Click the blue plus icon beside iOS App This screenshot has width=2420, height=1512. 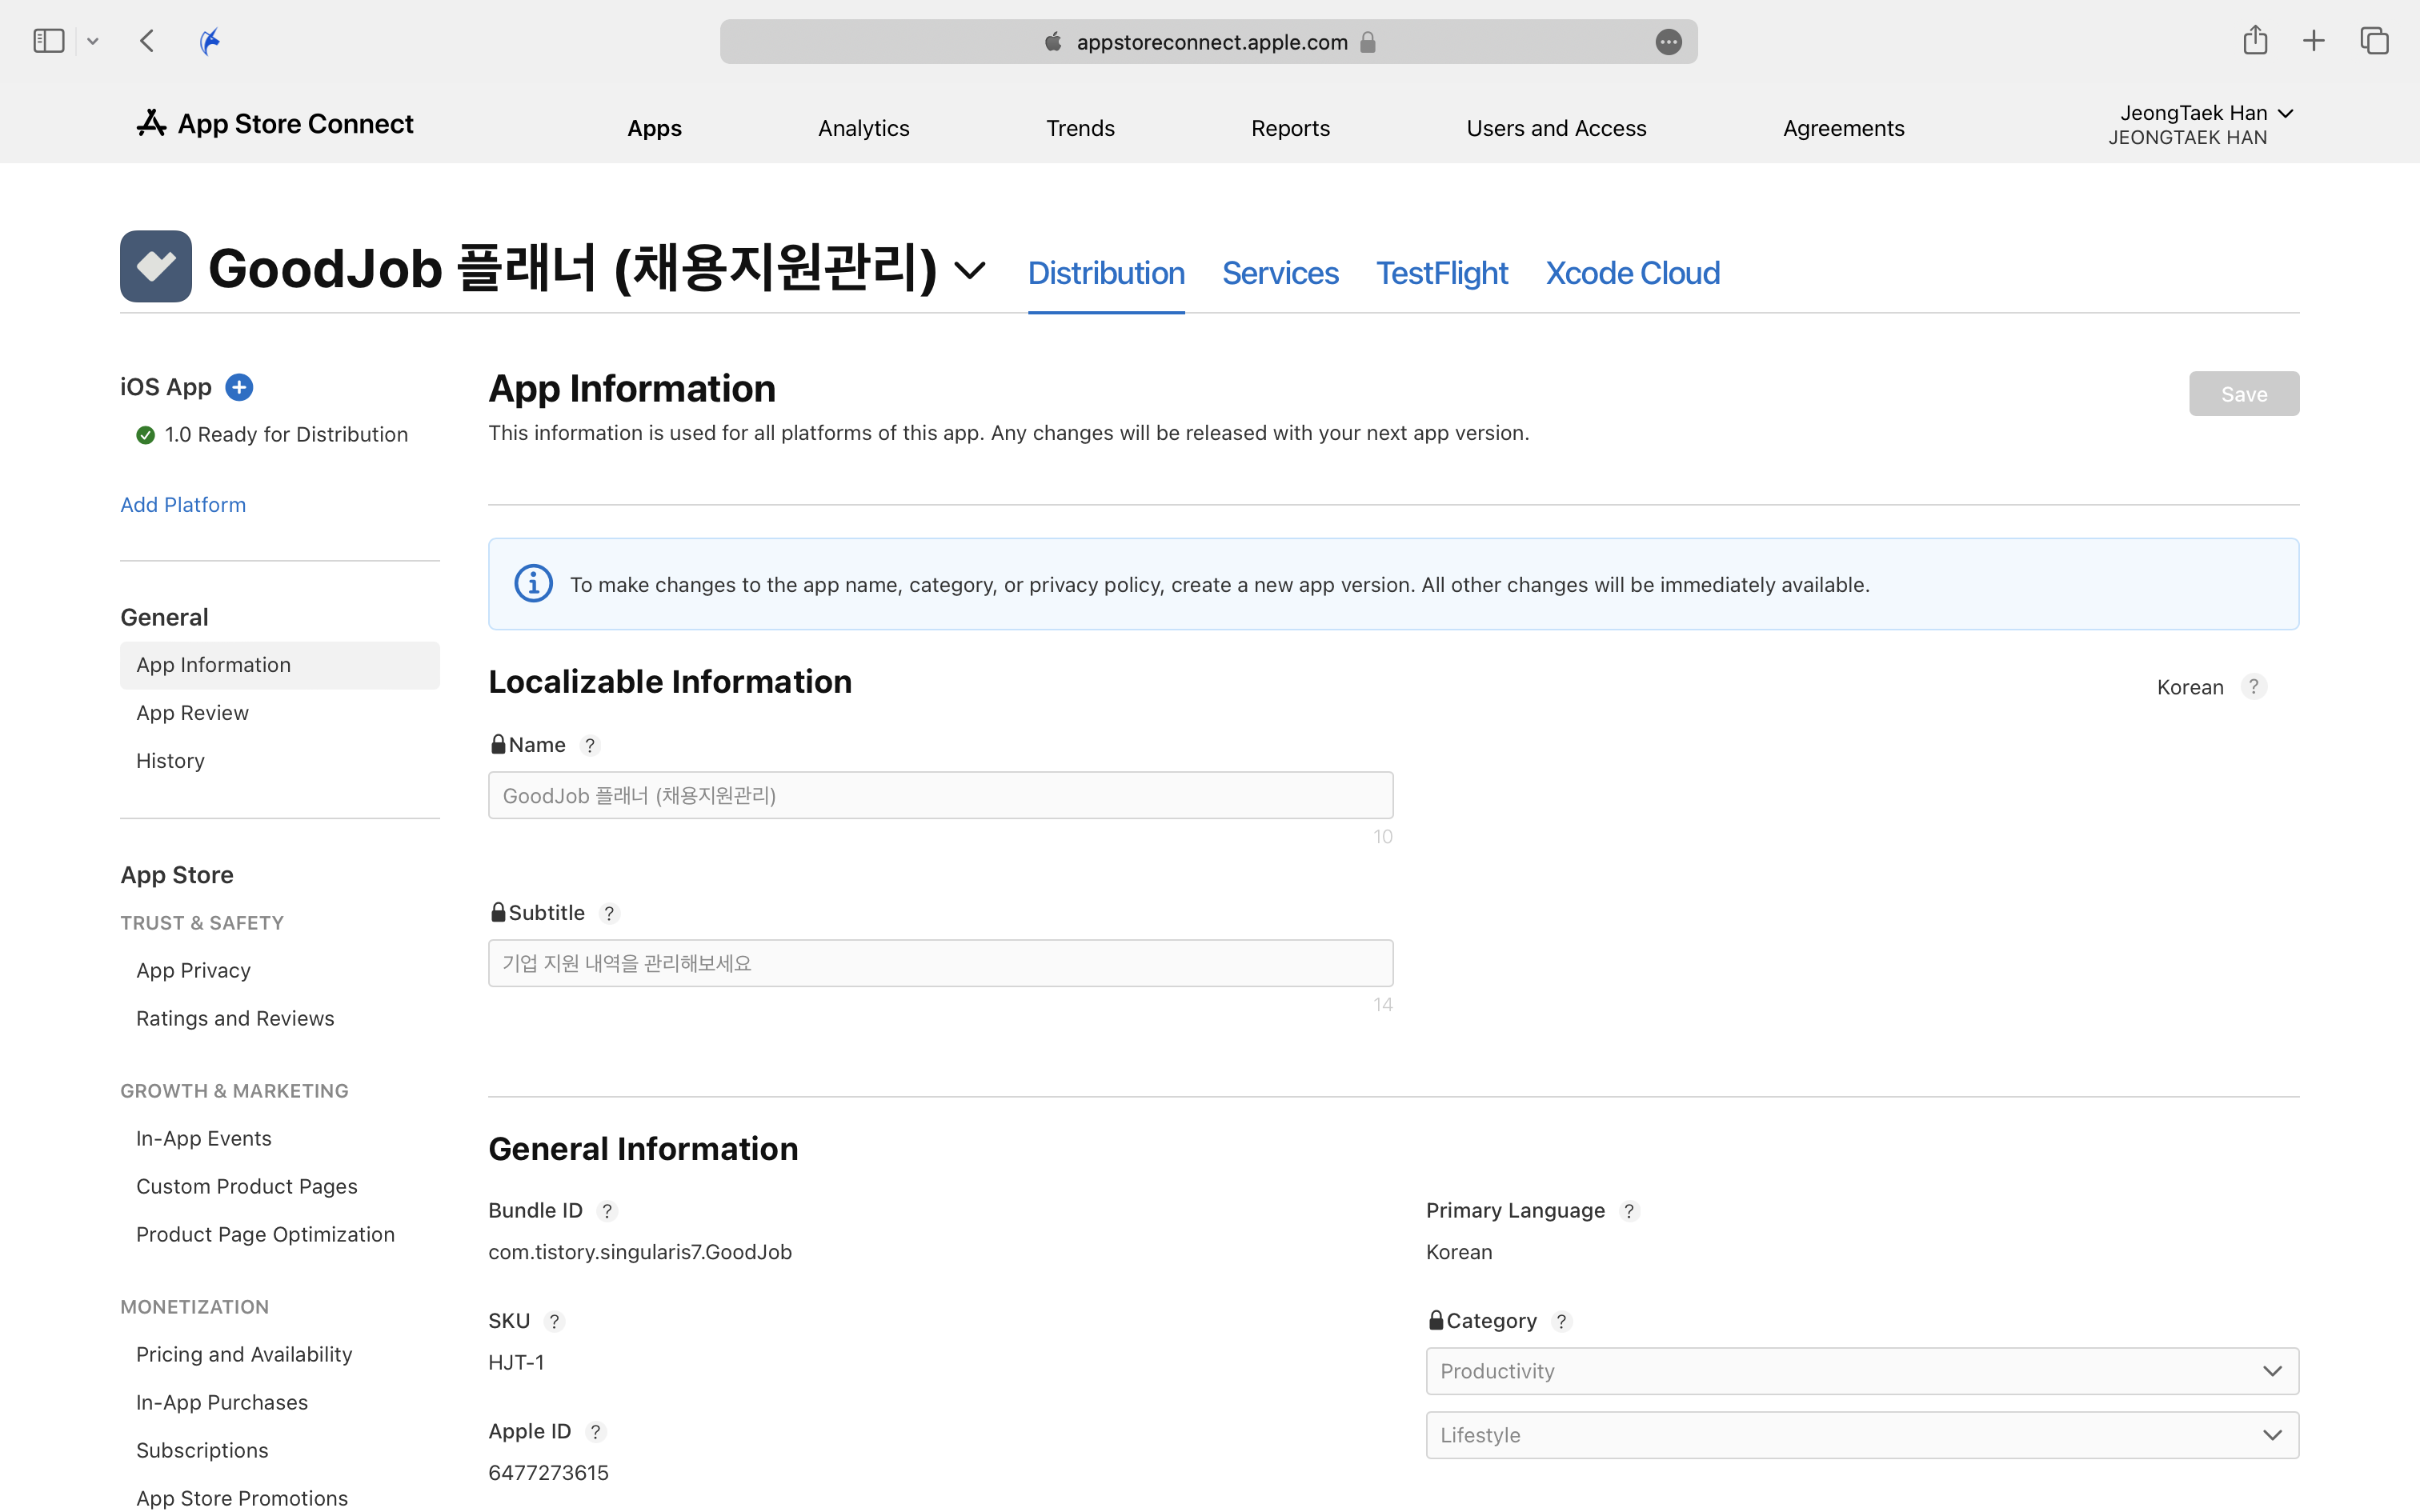239,387
